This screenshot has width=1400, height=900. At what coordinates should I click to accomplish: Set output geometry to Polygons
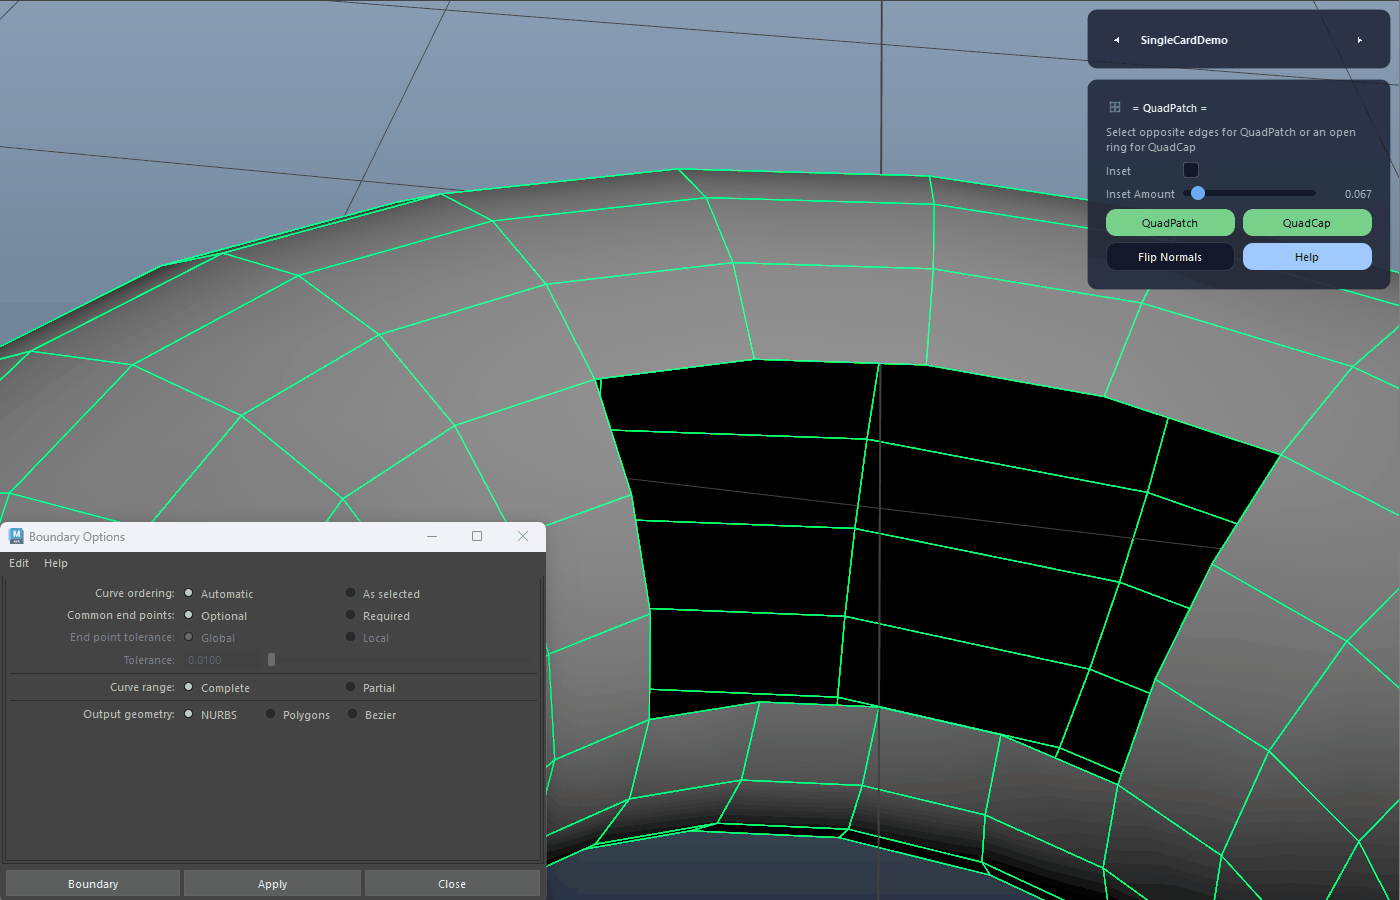point(271,714)
